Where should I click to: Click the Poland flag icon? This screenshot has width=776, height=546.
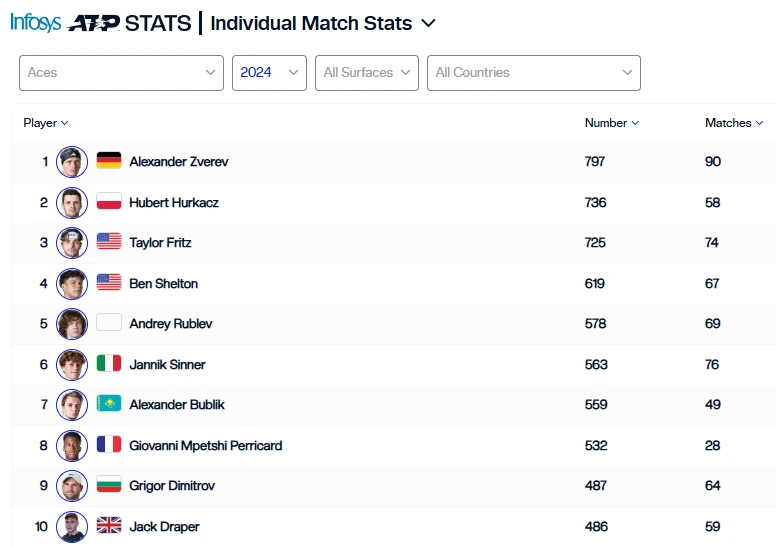click(109, 202)
